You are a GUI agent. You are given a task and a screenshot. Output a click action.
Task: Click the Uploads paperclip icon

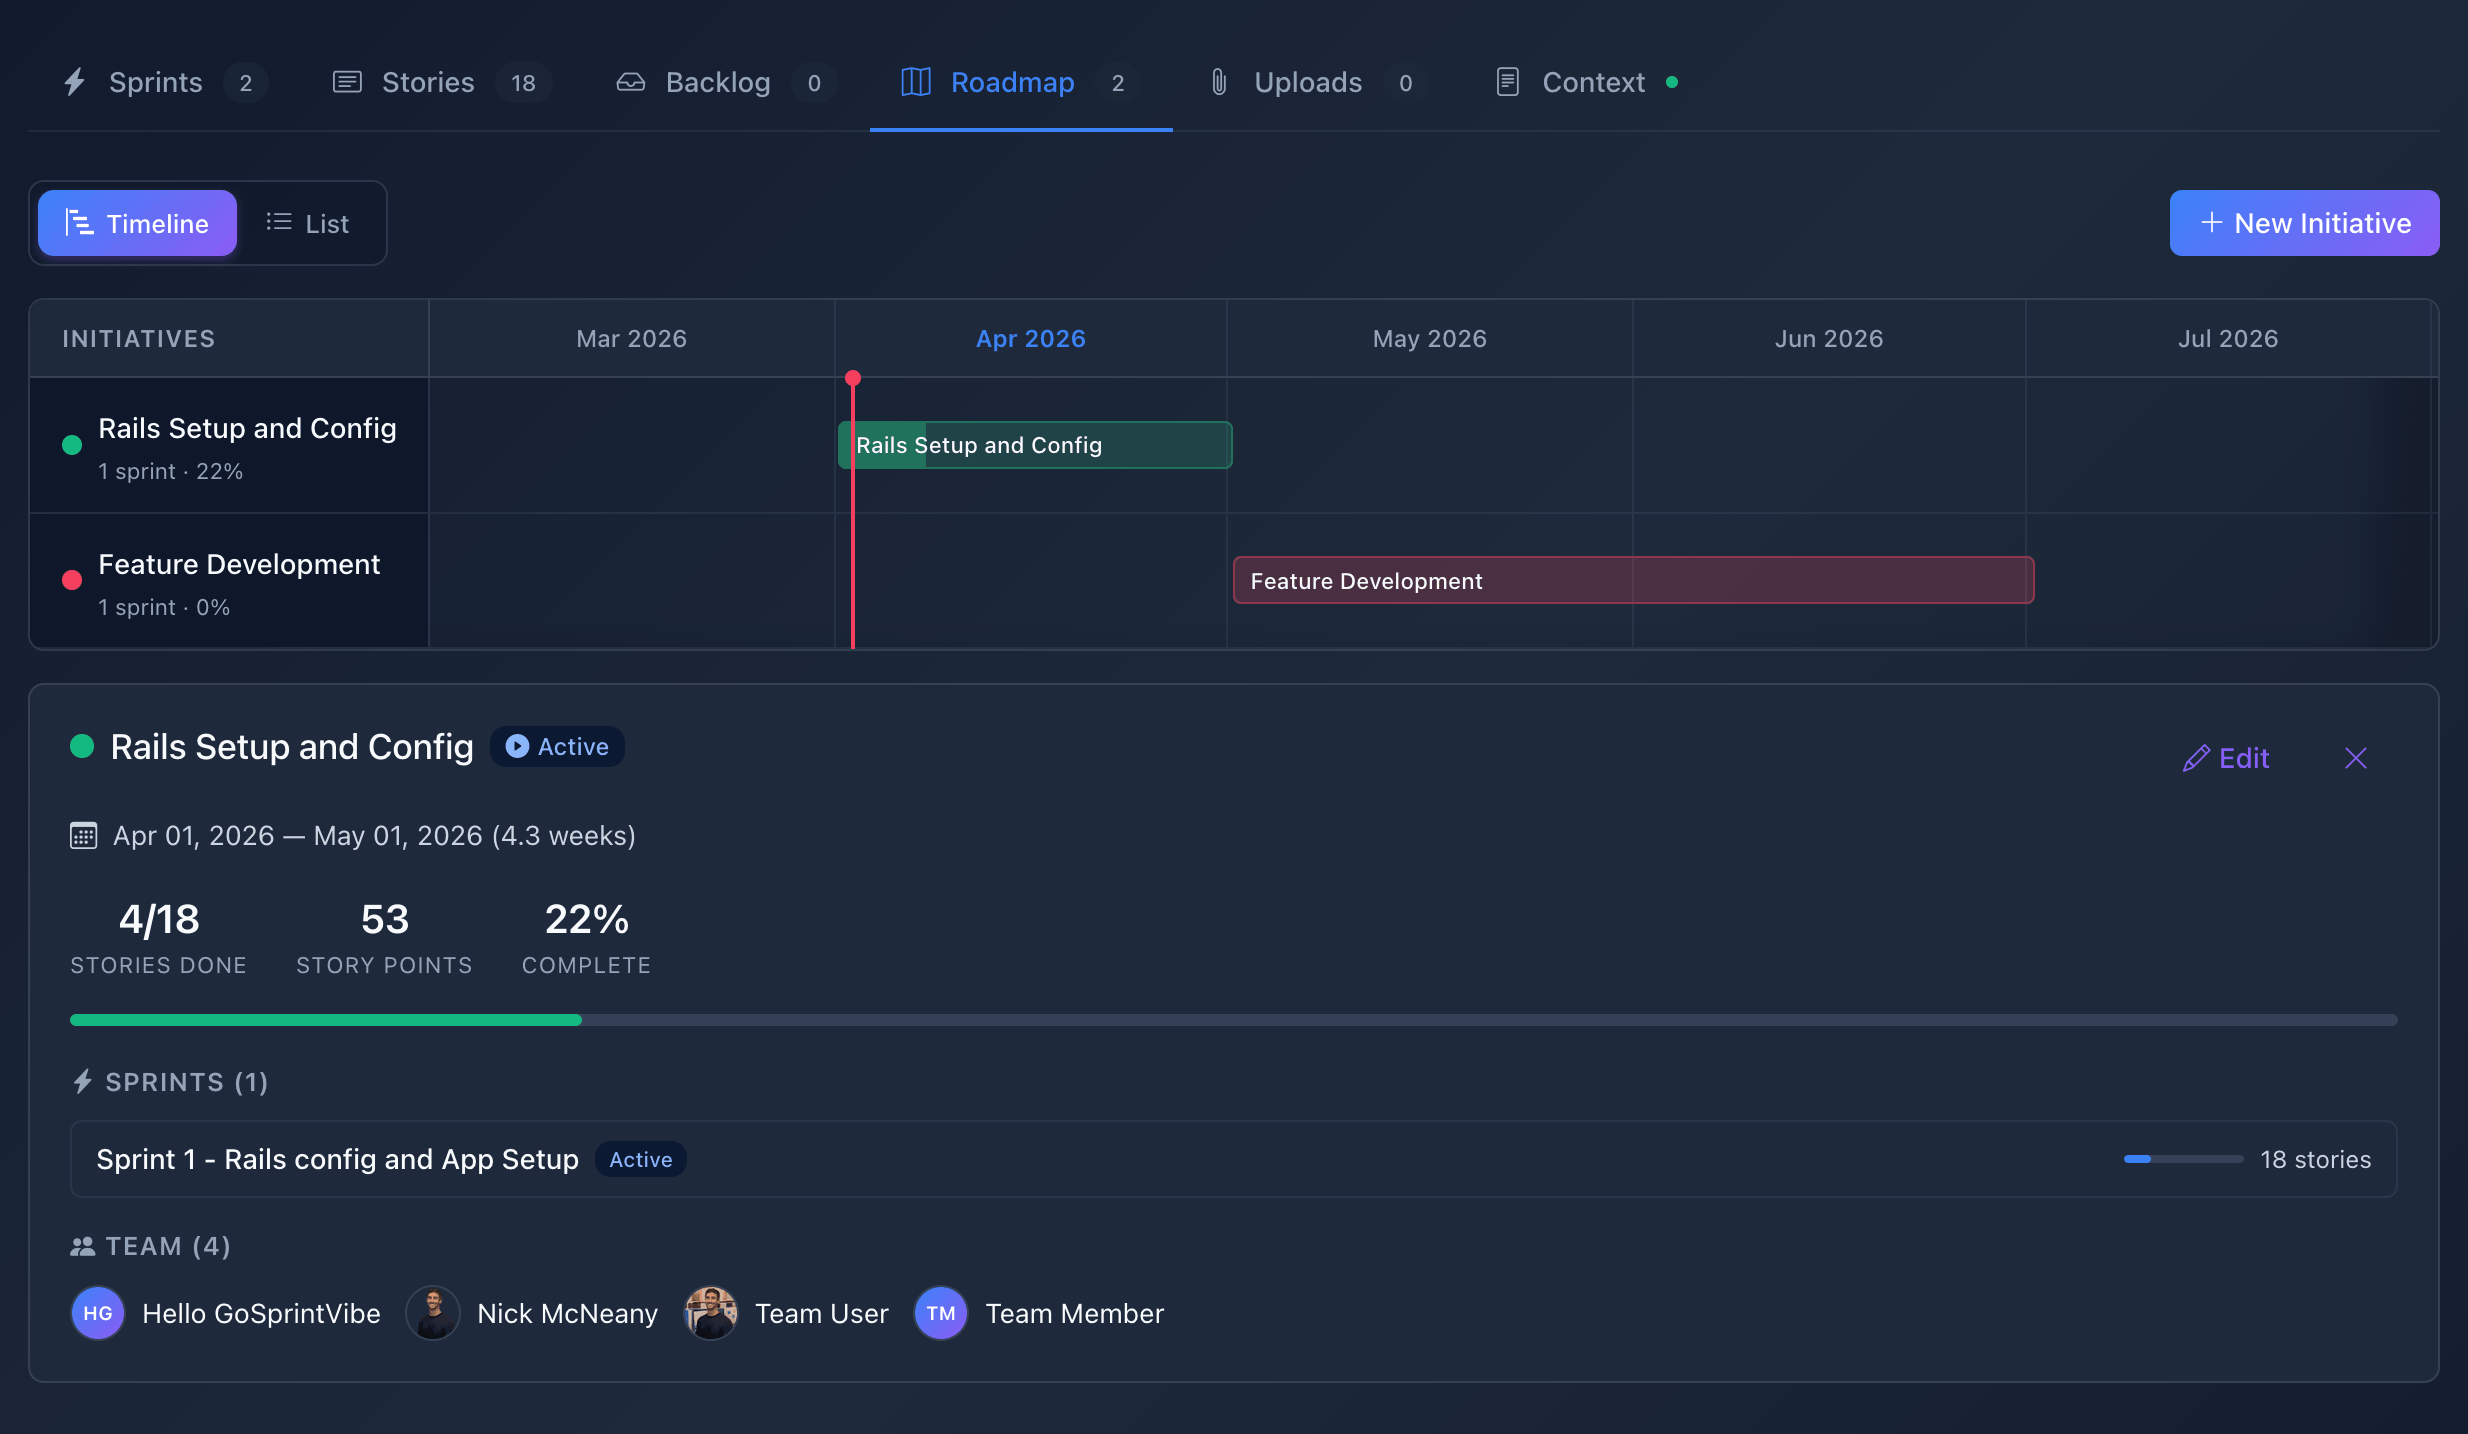pos(1219,82)
